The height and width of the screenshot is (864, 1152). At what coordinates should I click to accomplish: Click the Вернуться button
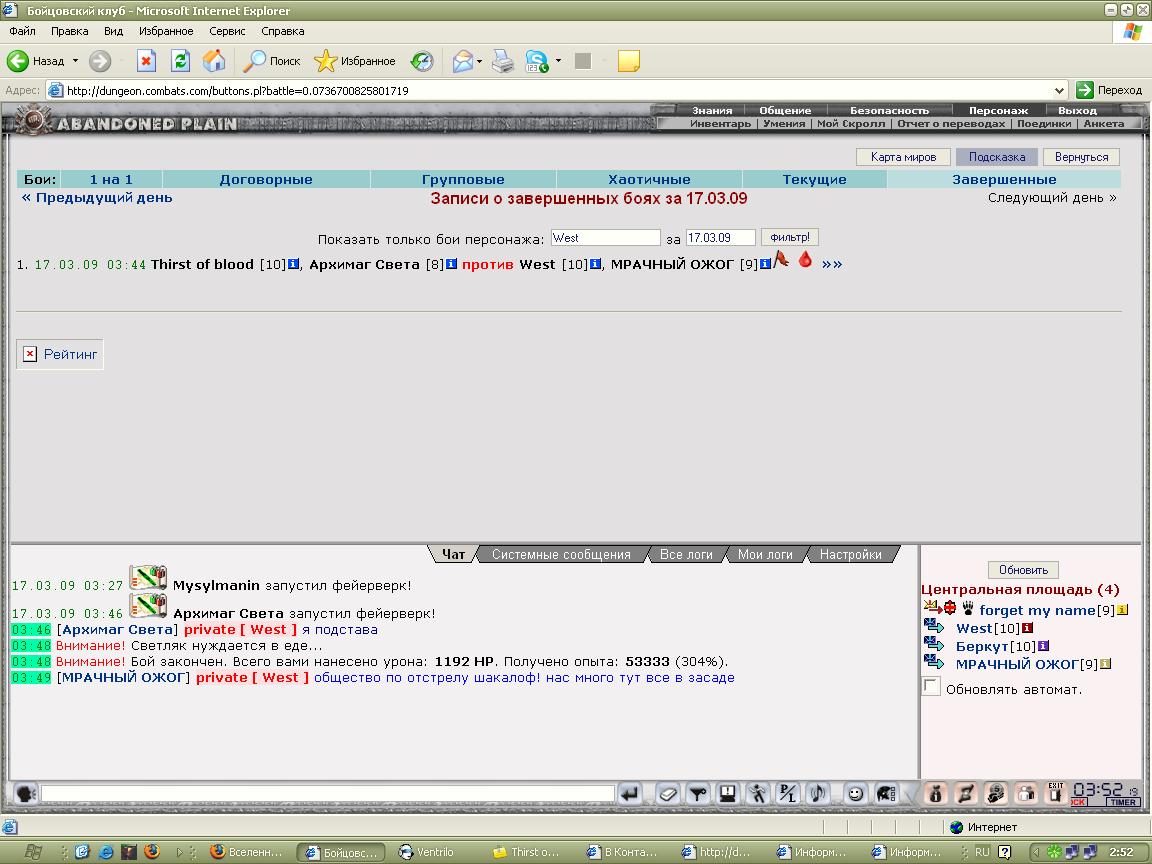tap(1081, 156)
